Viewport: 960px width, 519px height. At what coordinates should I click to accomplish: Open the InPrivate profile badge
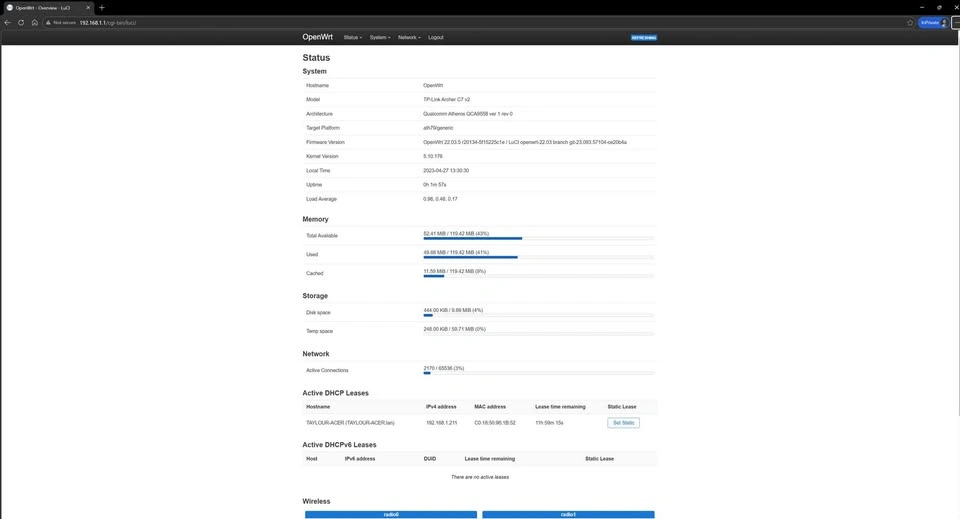click(x=933, y=23)
